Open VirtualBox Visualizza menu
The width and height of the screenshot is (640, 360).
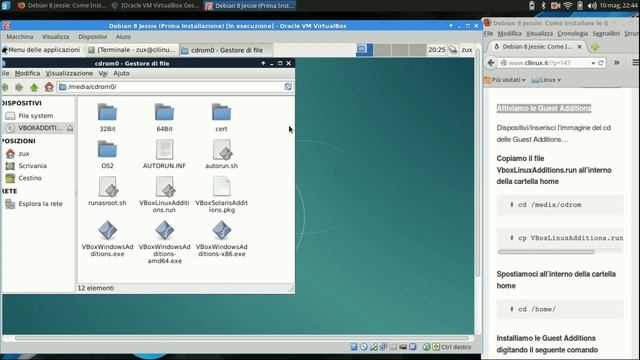[56, 37]
